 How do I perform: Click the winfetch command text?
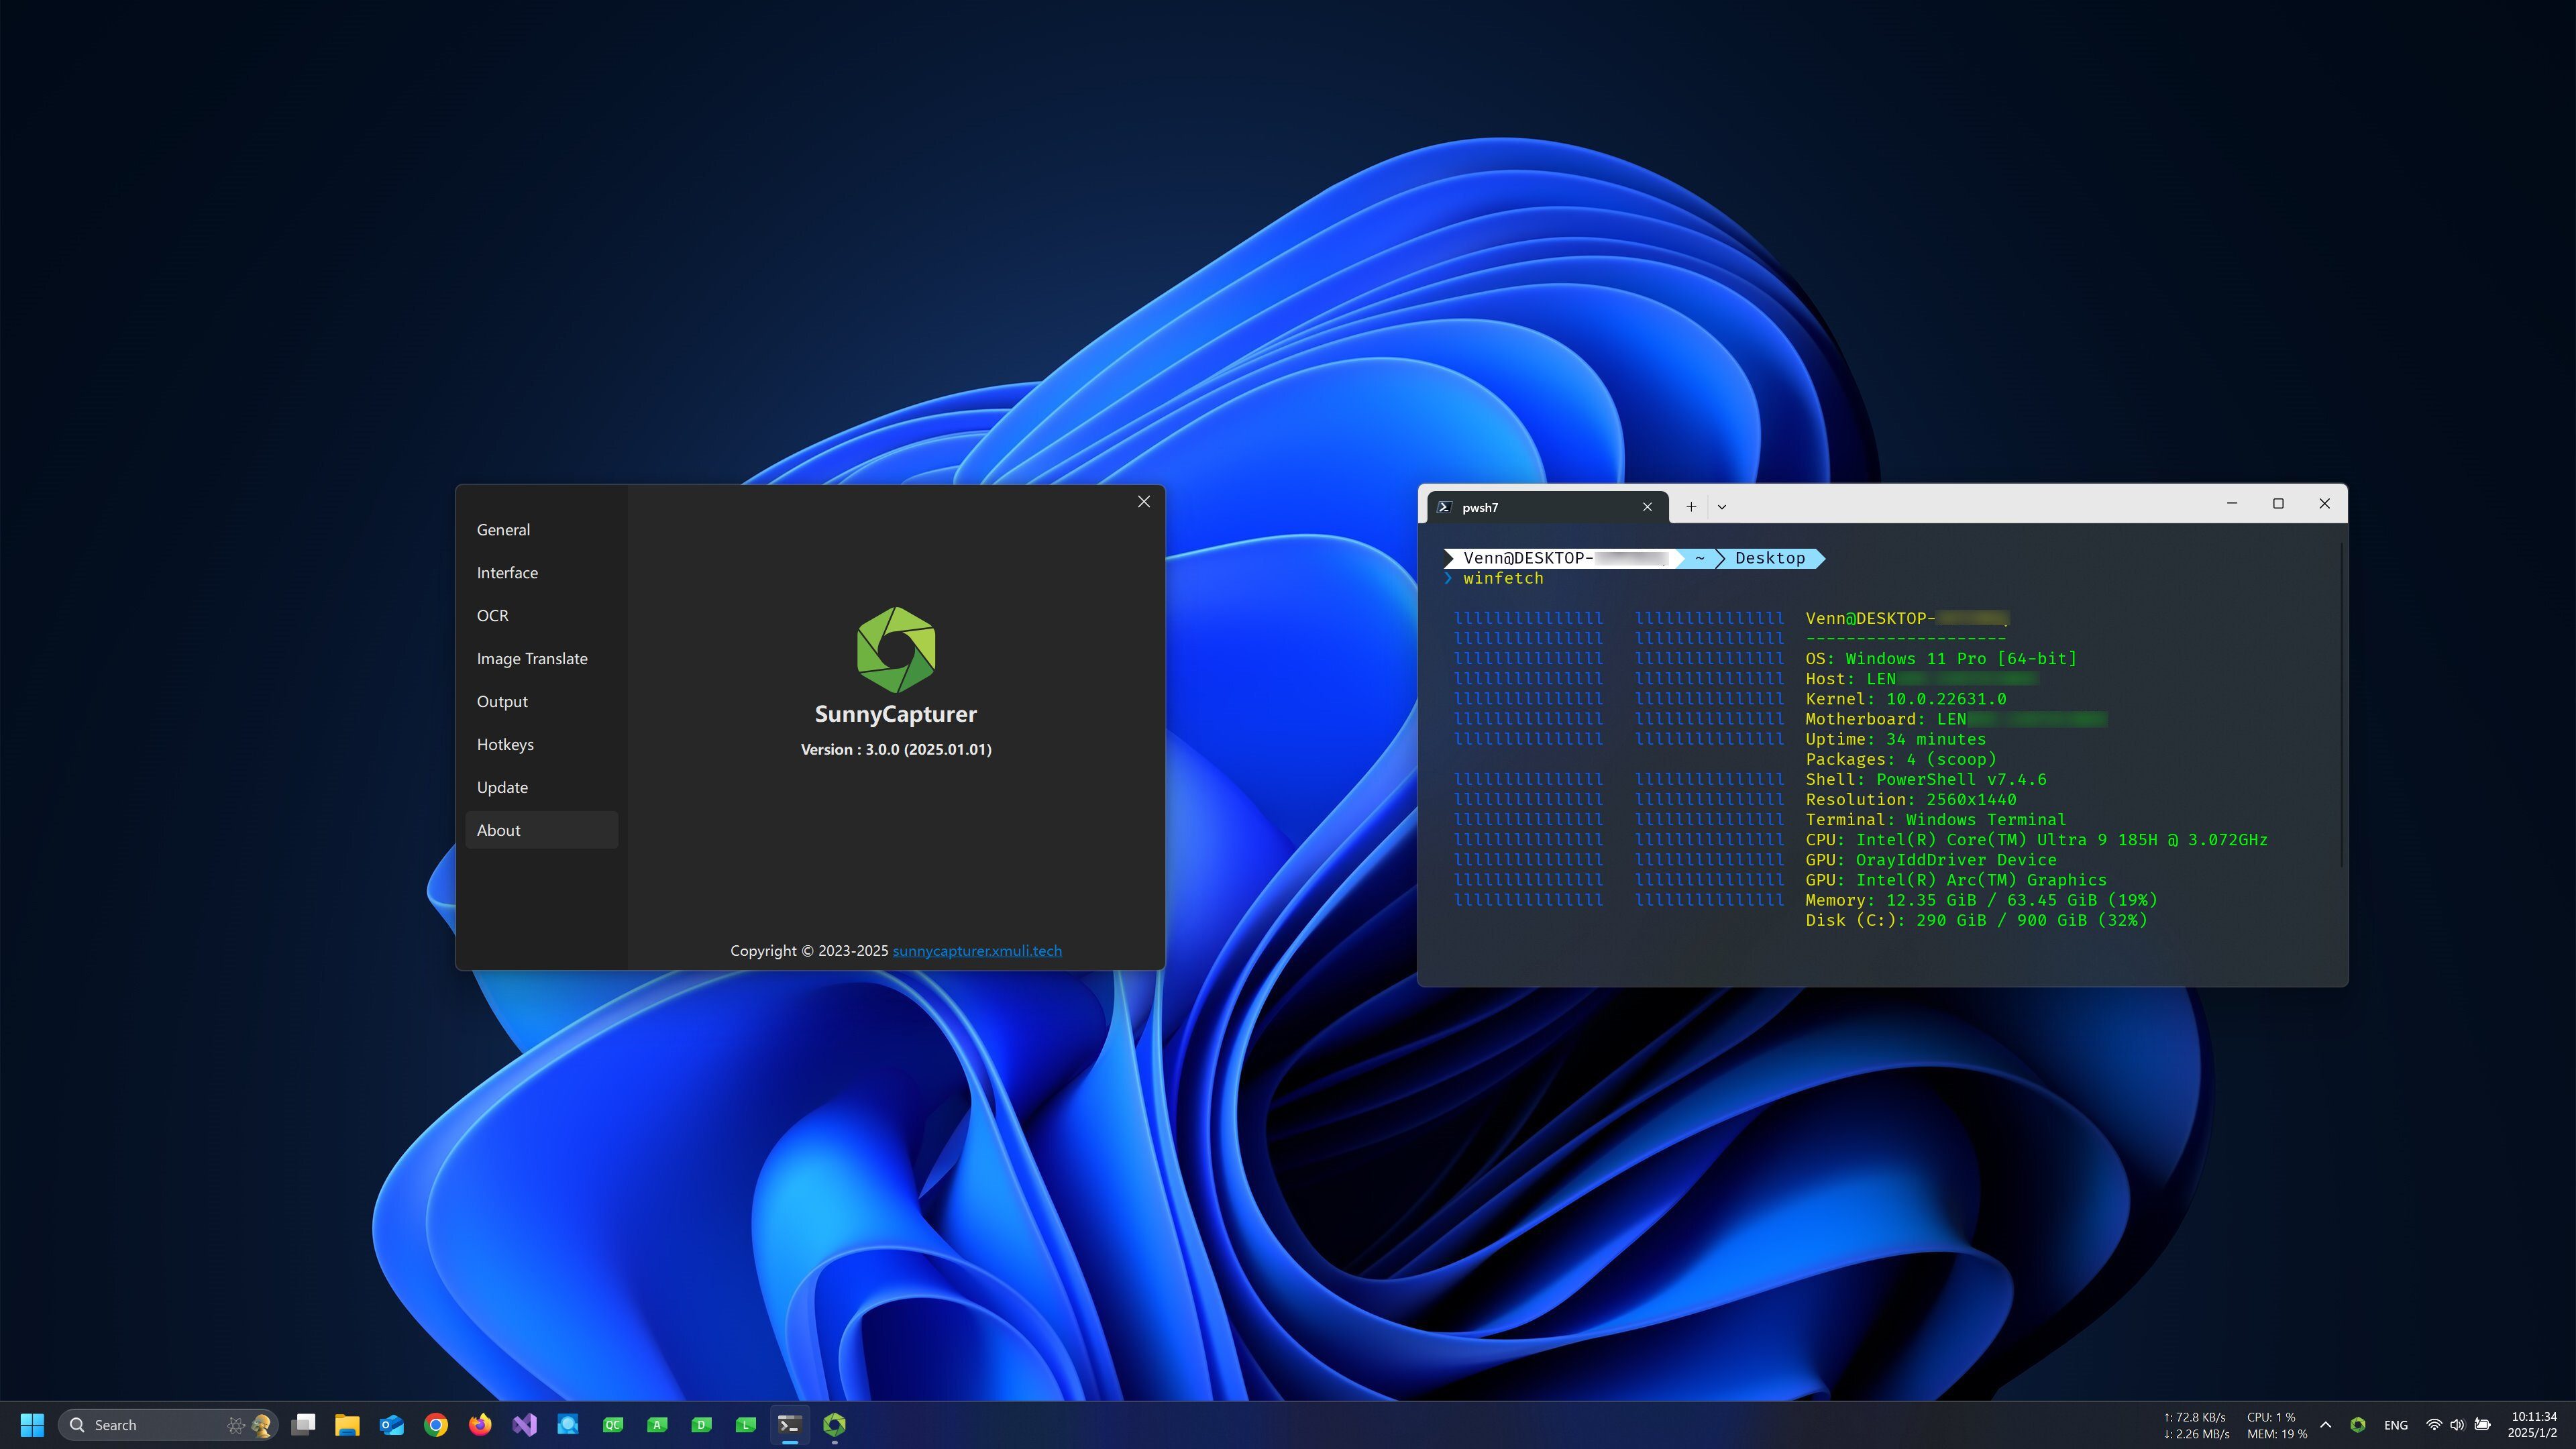(x=1503, y=579)
